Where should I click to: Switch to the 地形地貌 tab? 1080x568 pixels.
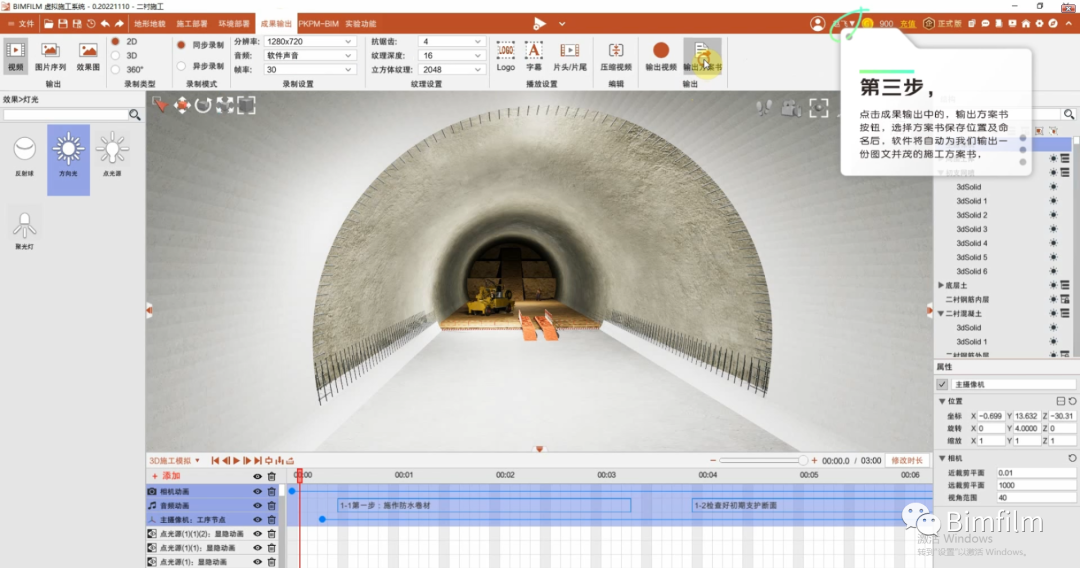pyautogui.click(x=149, y=23)
